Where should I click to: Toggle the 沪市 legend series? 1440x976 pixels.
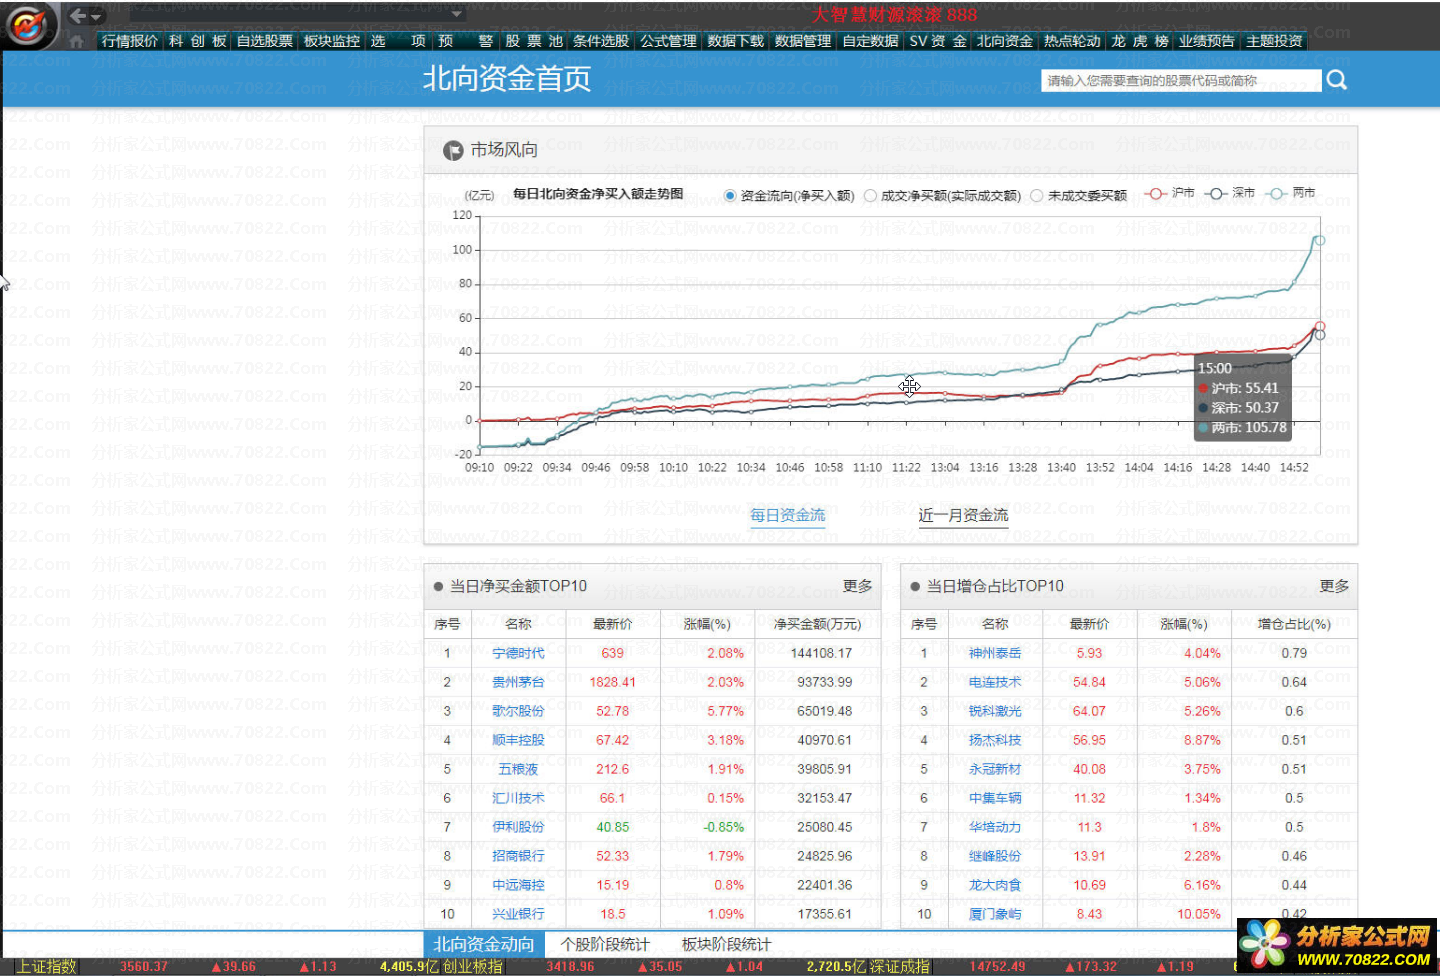point(1169,193)
